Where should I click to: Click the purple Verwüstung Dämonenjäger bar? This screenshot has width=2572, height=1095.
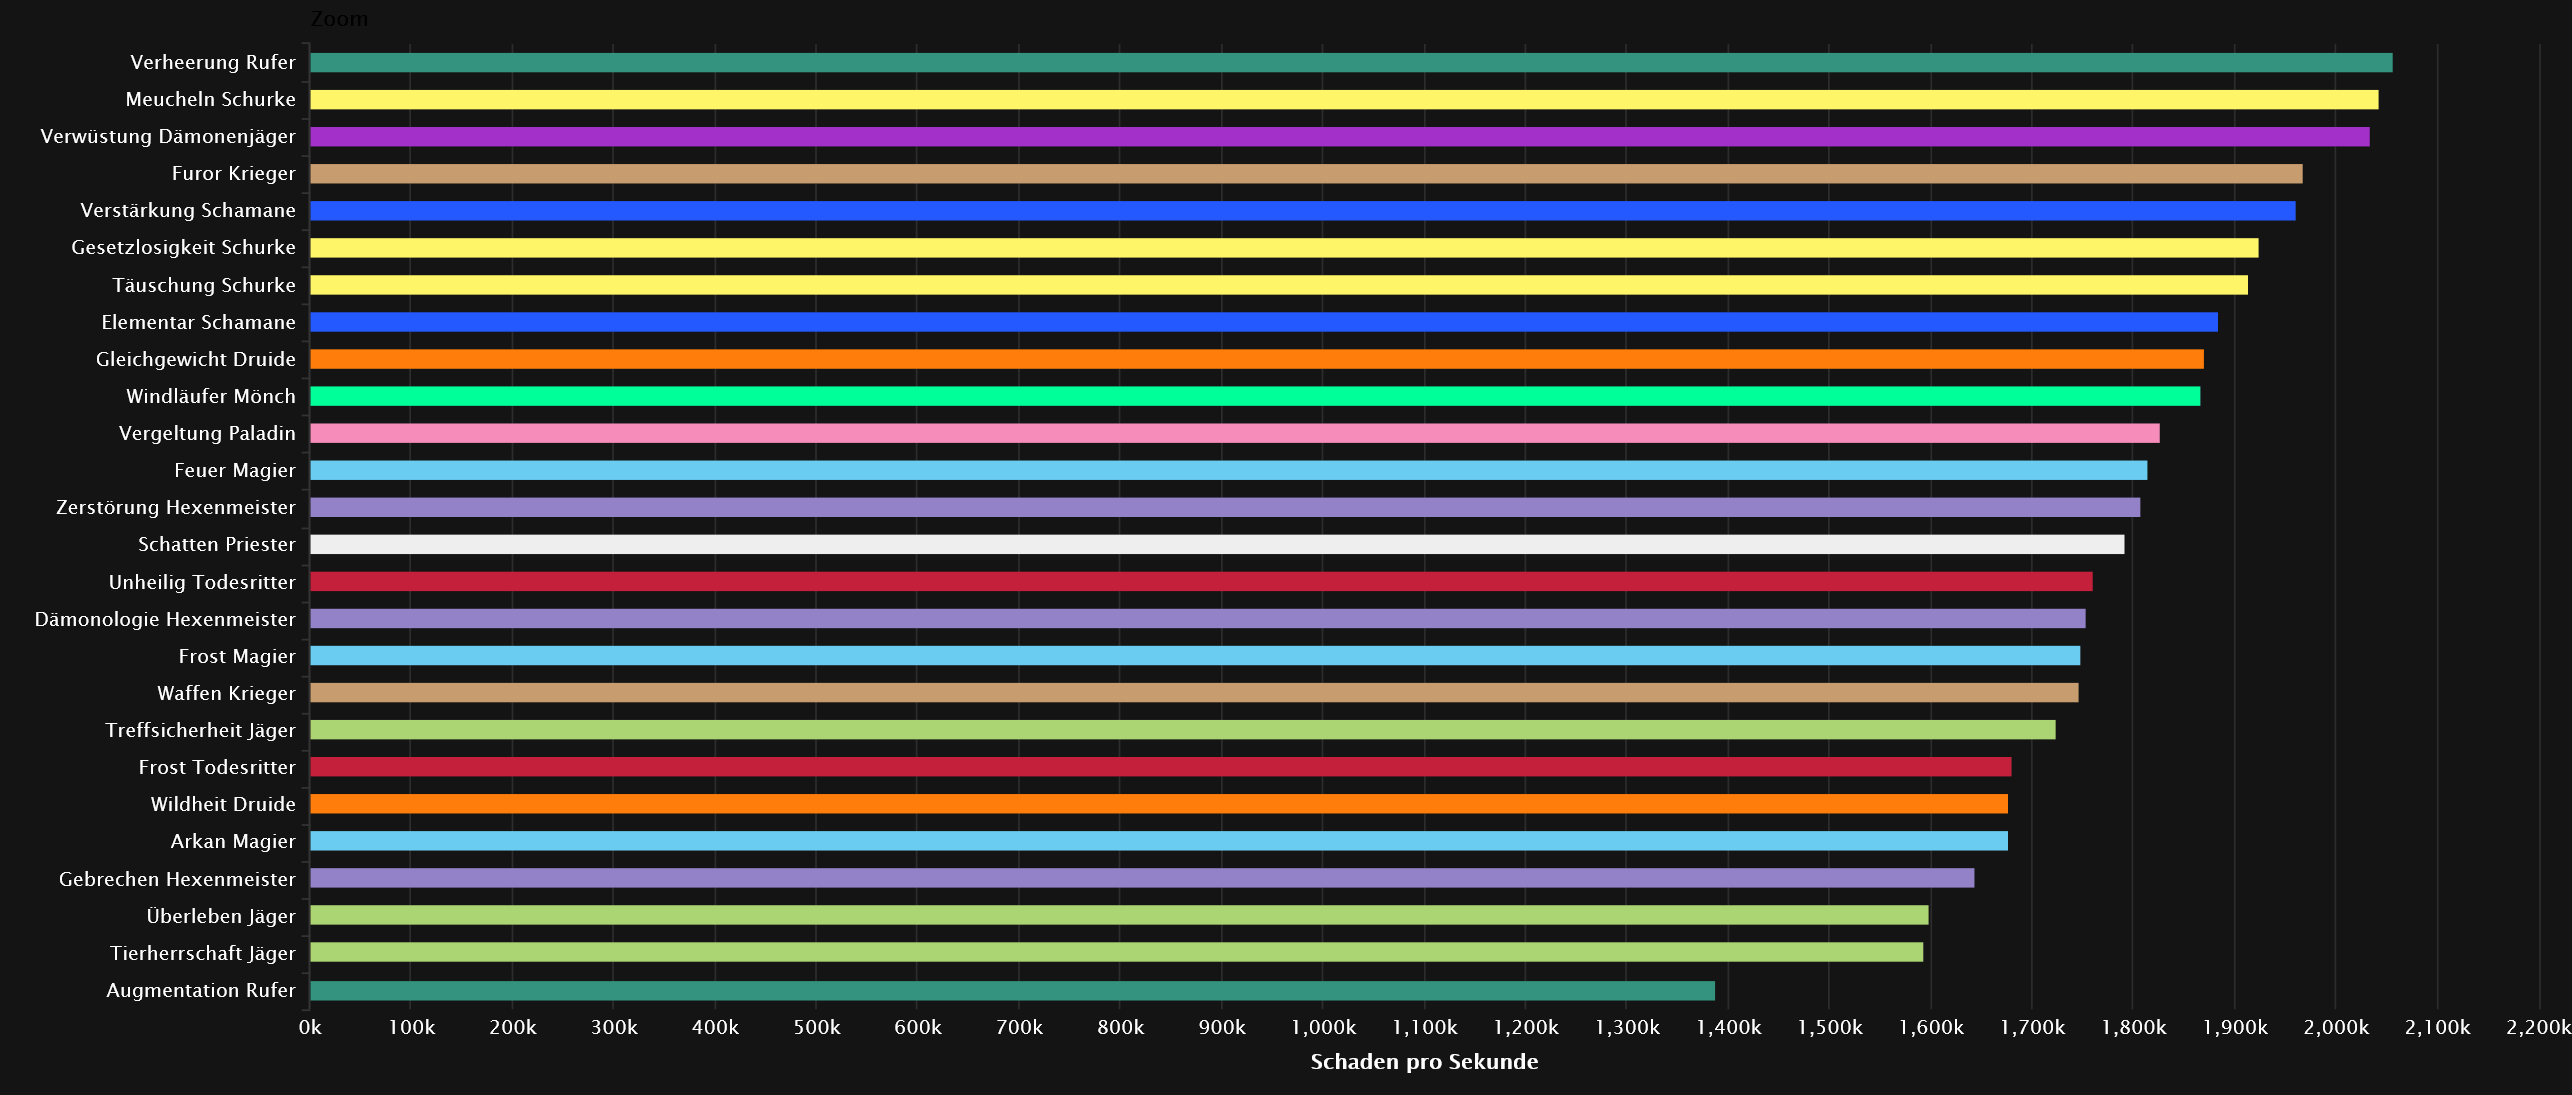coord(1340,136)
